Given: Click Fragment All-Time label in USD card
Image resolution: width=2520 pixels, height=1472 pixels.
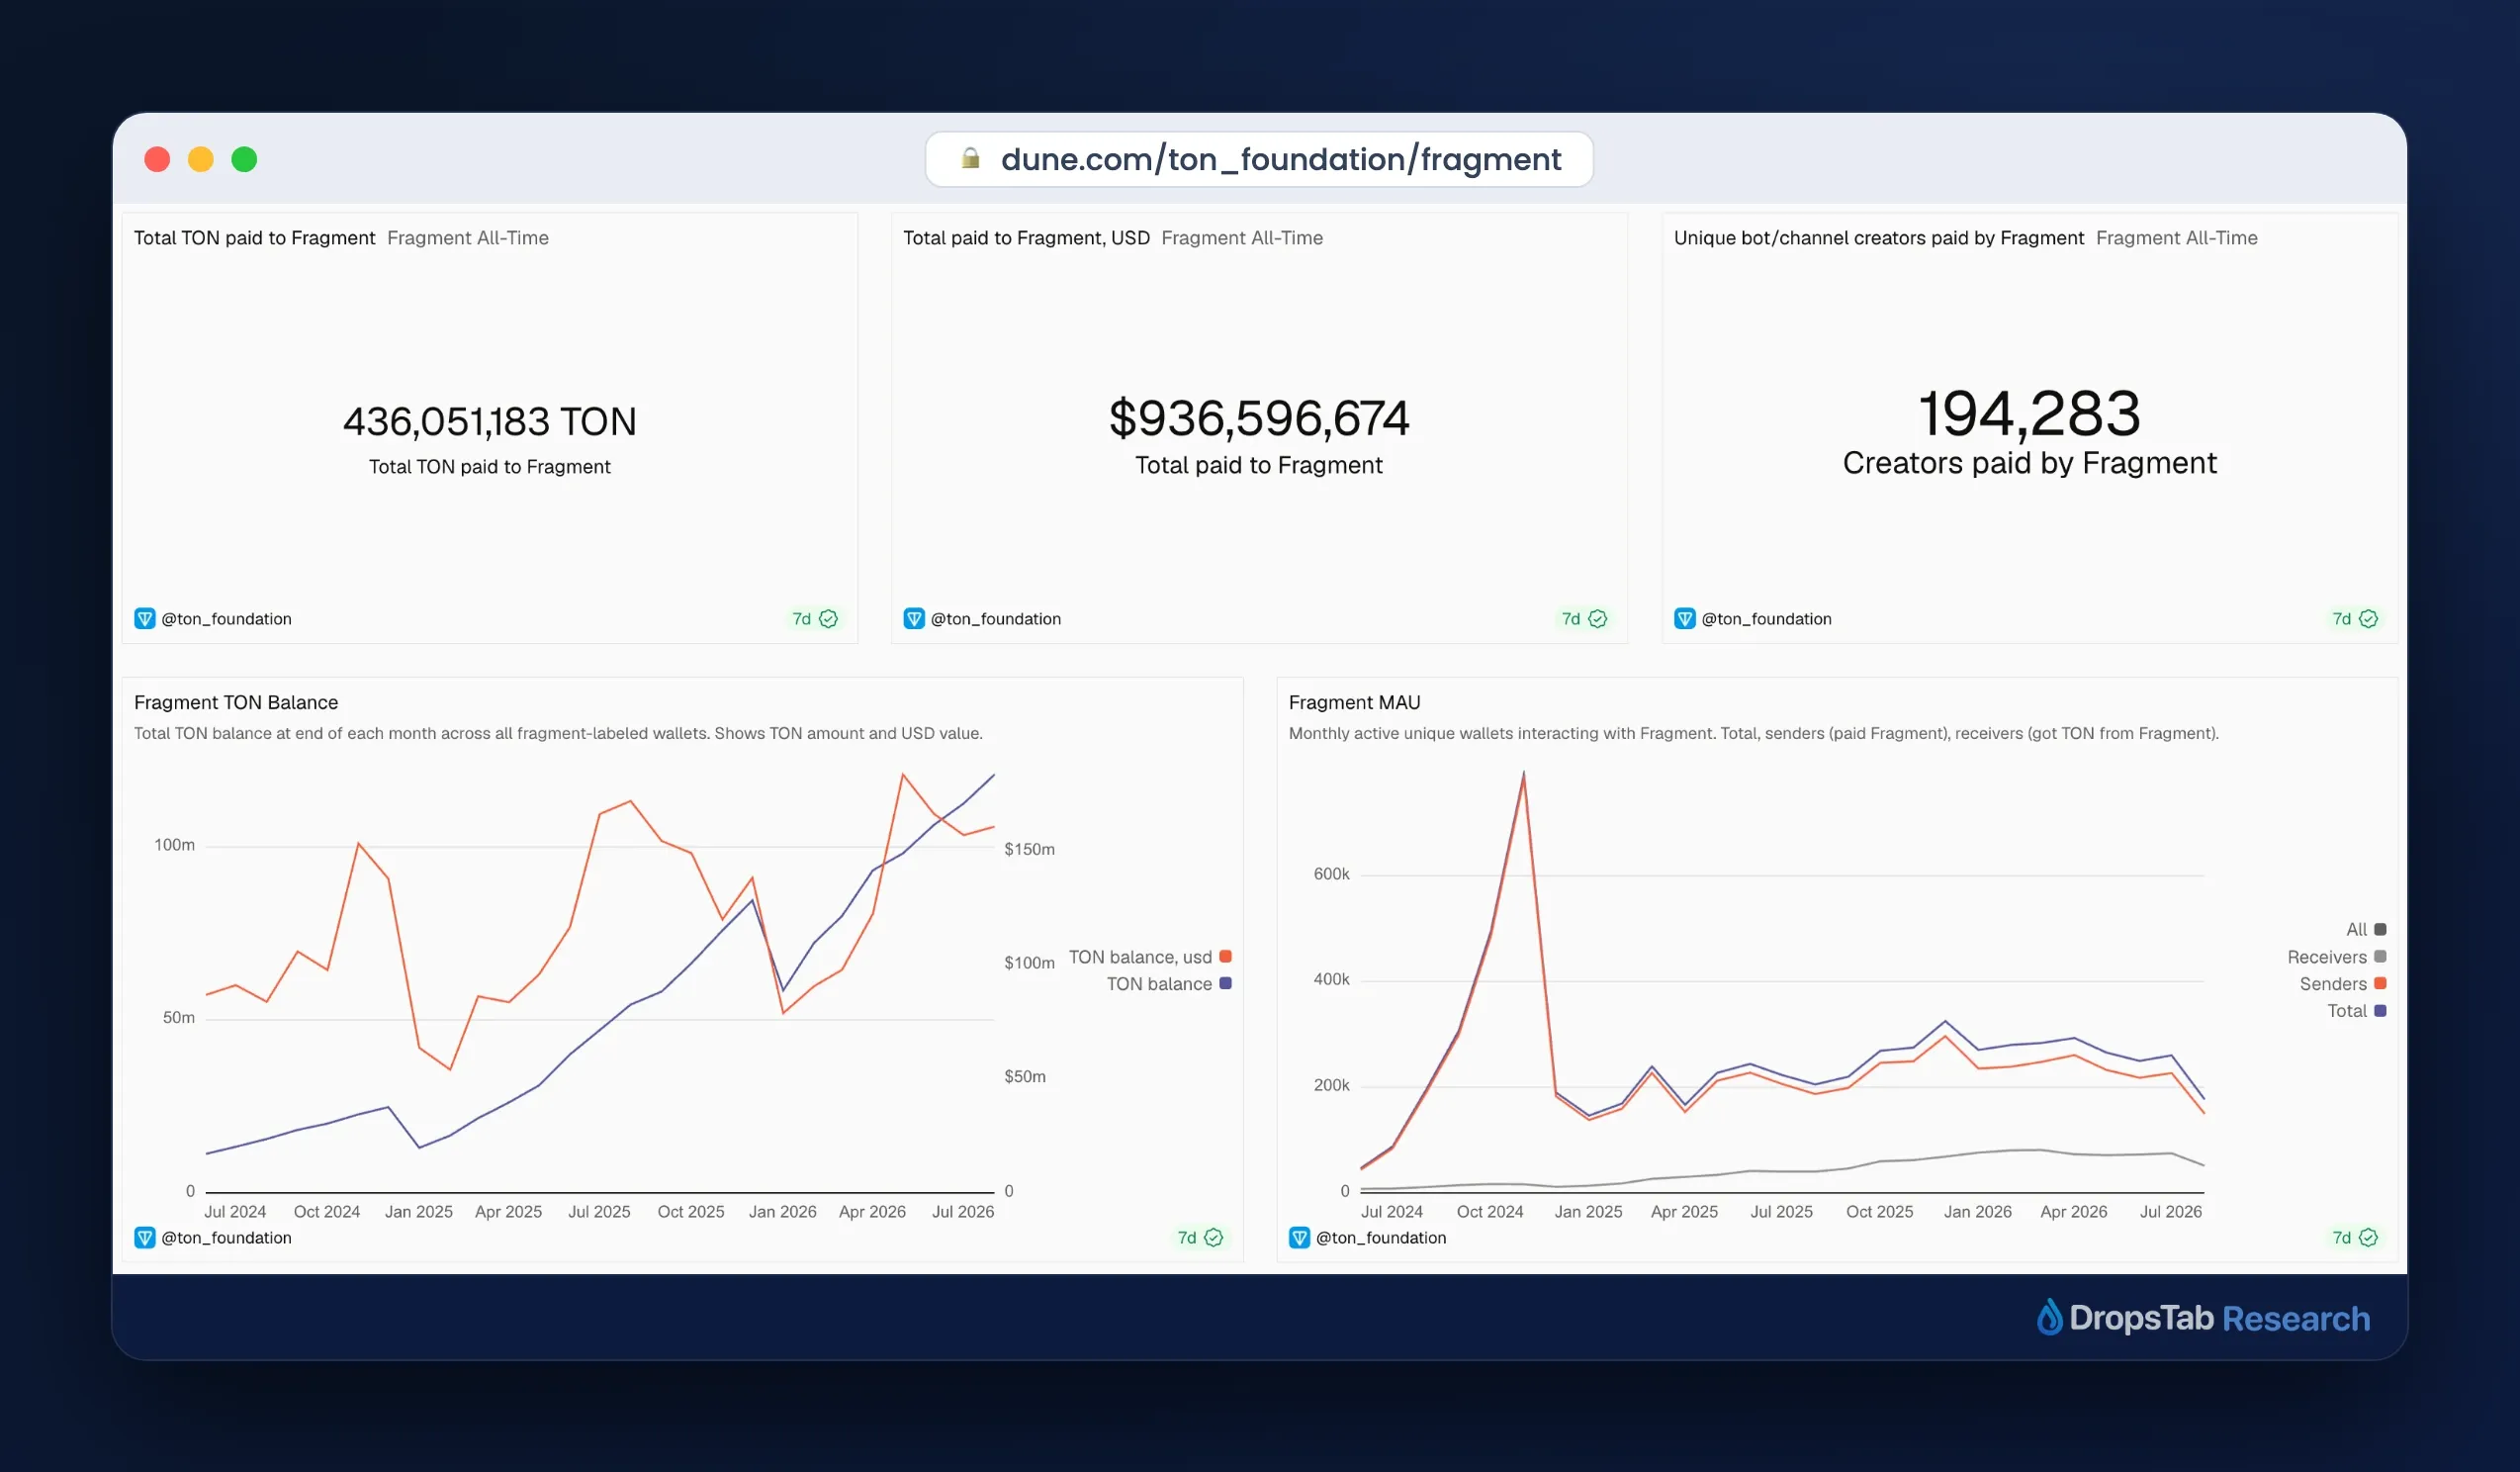Looking at the screenshot, I should pos(1242,238).
